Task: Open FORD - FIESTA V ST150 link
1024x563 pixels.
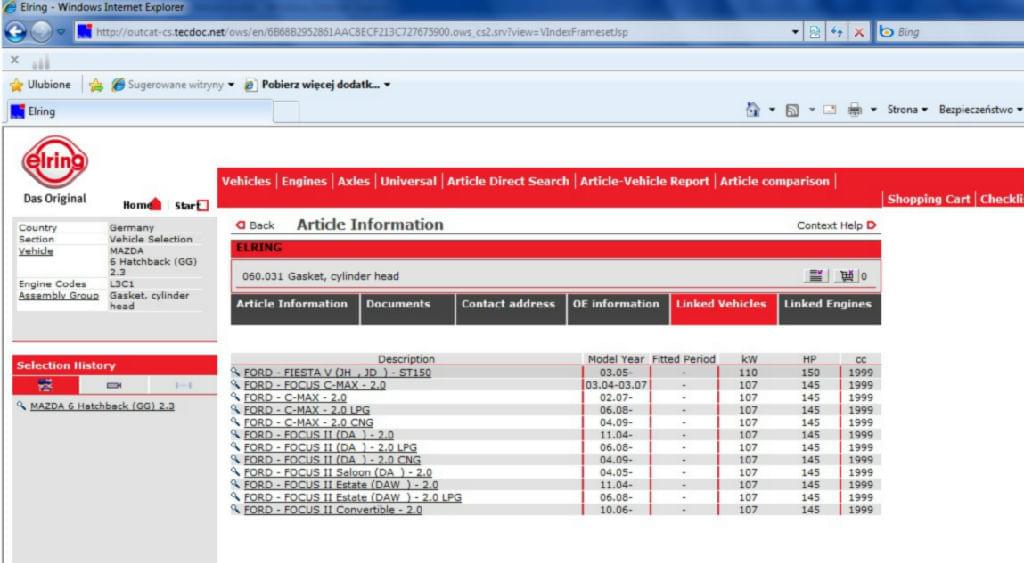Action: (x=337, y=372)
